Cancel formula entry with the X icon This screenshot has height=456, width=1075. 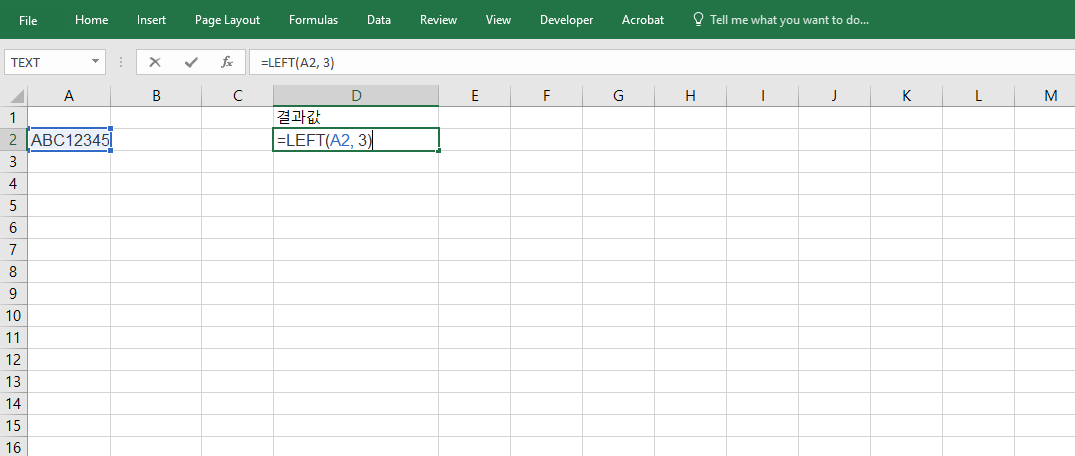click(x=155, y=62)
